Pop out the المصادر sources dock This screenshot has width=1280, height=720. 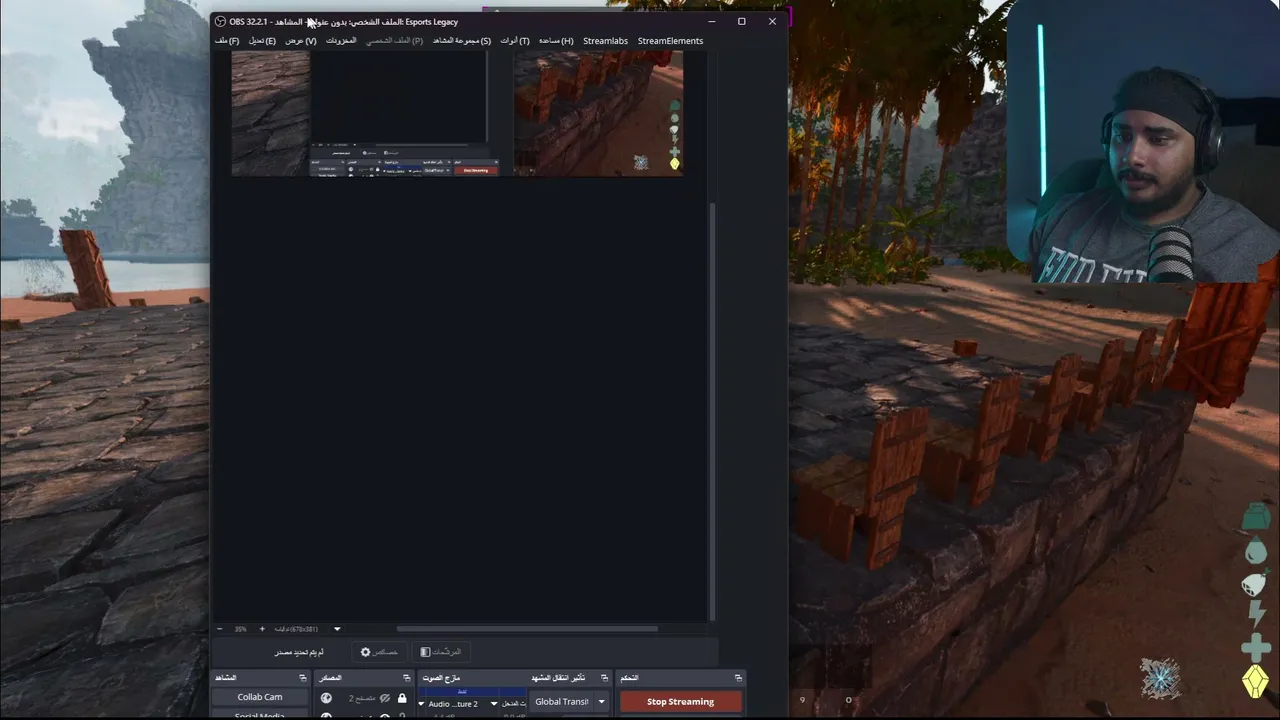(x=406, y=678)
